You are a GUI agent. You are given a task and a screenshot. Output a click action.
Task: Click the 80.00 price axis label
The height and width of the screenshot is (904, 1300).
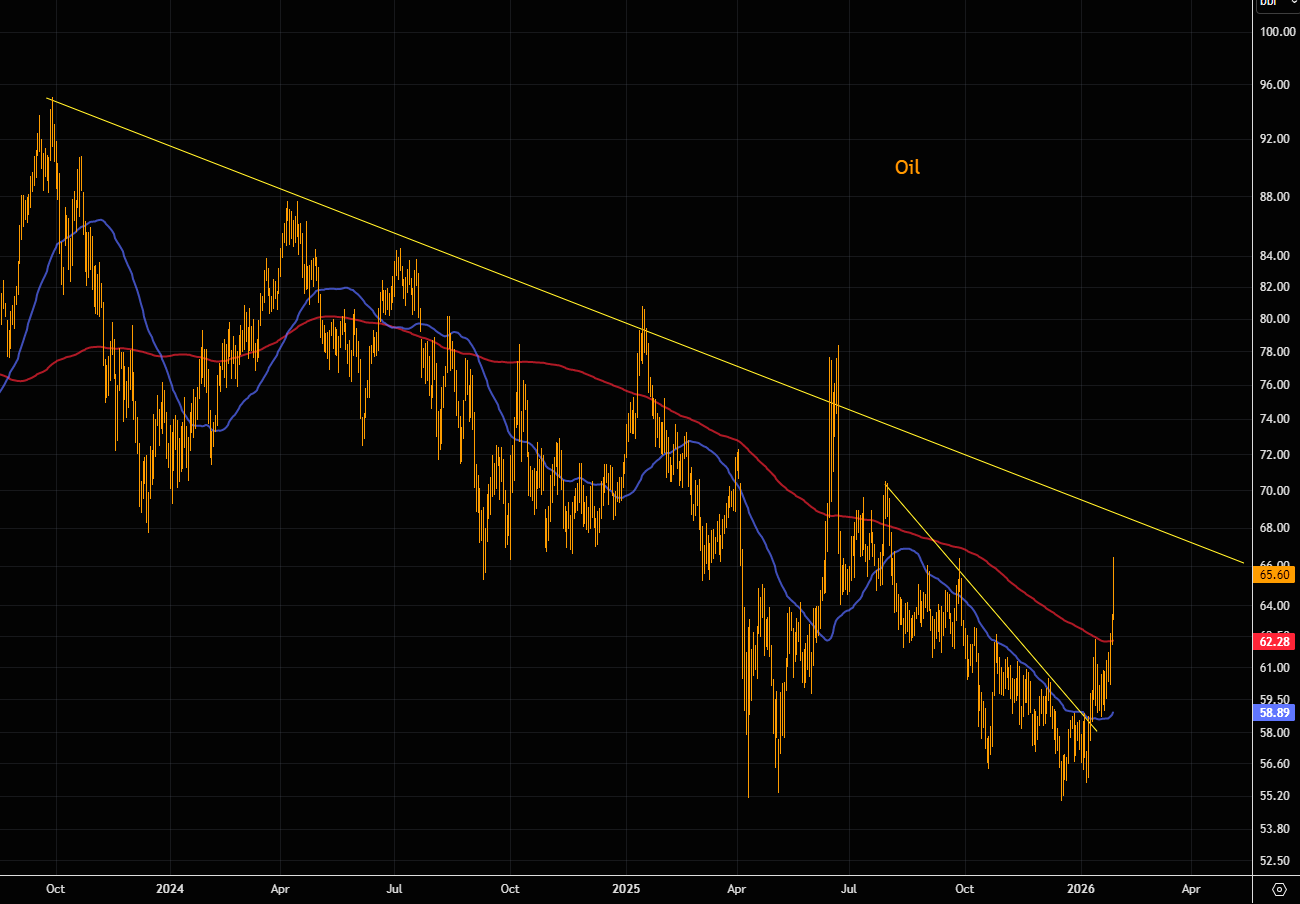tap(1273, 319)
